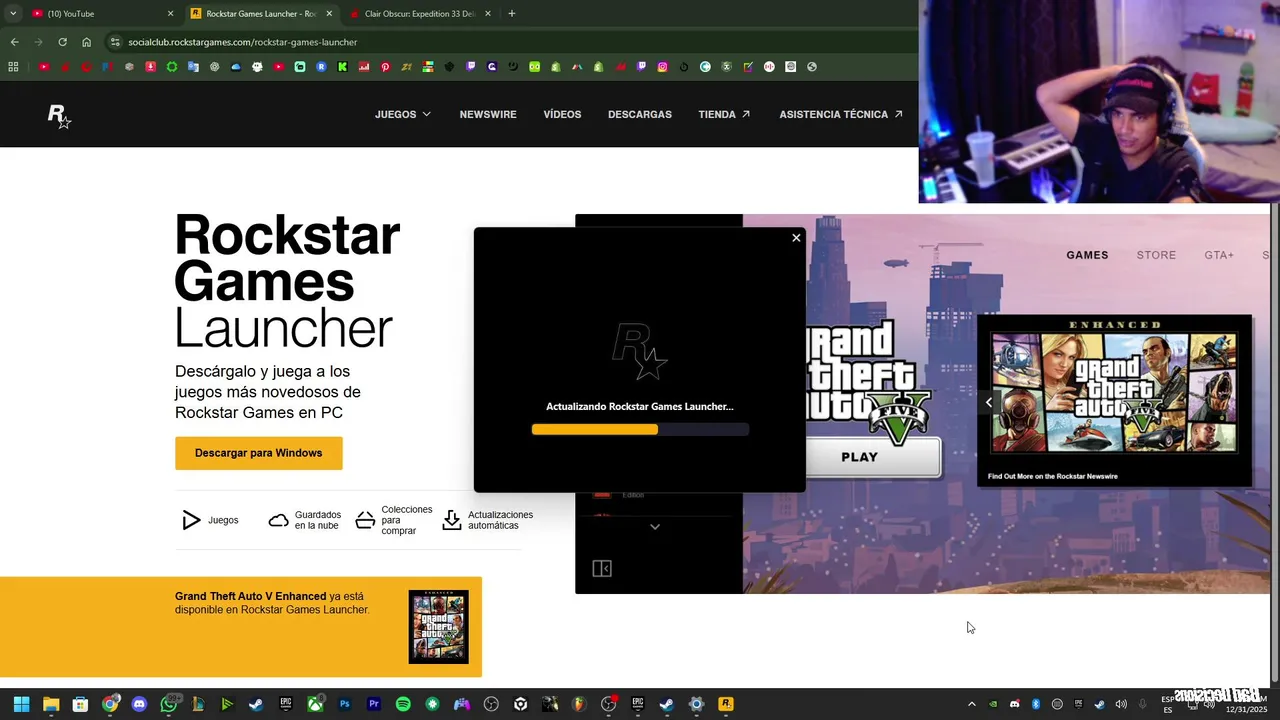
Task: Close the Rockstar Games Launcher tab
Action: [329, 14]
